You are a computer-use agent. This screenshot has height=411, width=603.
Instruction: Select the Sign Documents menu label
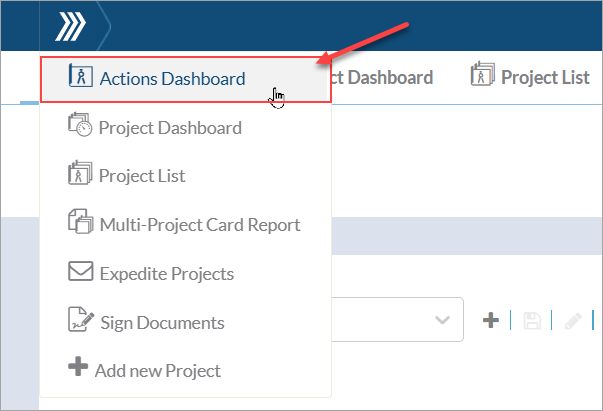162,322
